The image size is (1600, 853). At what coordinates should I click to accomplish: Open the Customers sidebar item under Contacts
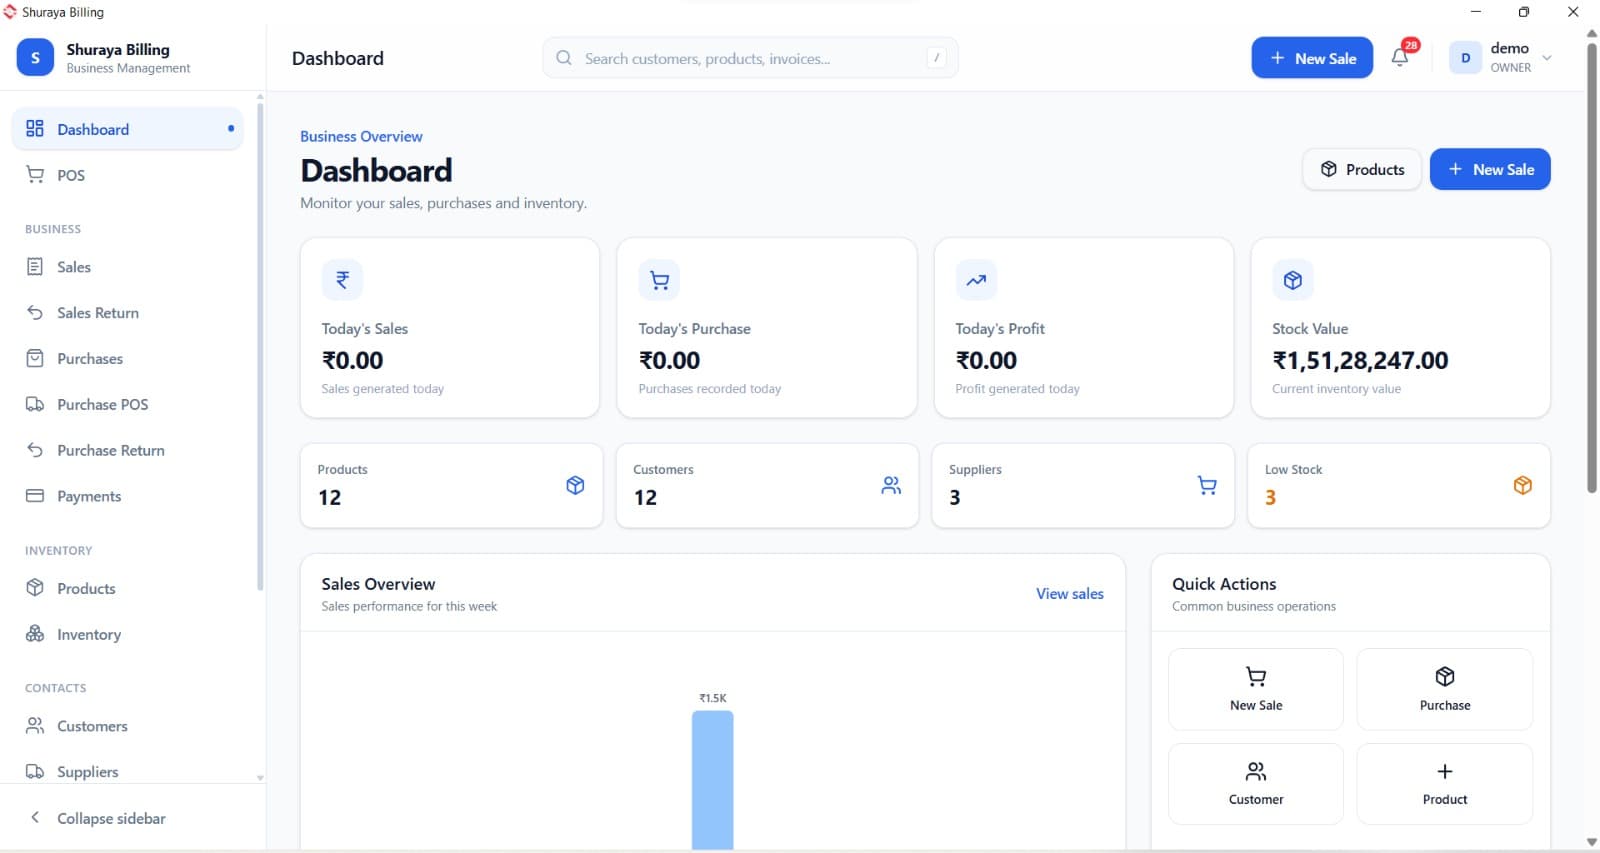pos(127,726)
